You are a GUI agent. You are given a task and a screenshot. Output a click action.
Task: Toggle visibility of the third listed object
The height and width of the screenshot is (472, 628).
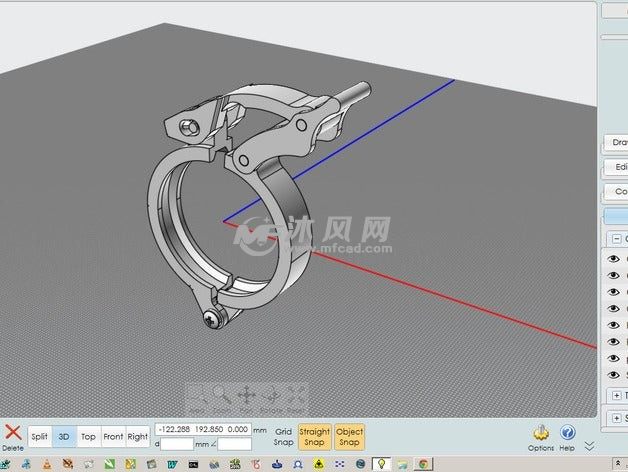pos(613,292)
